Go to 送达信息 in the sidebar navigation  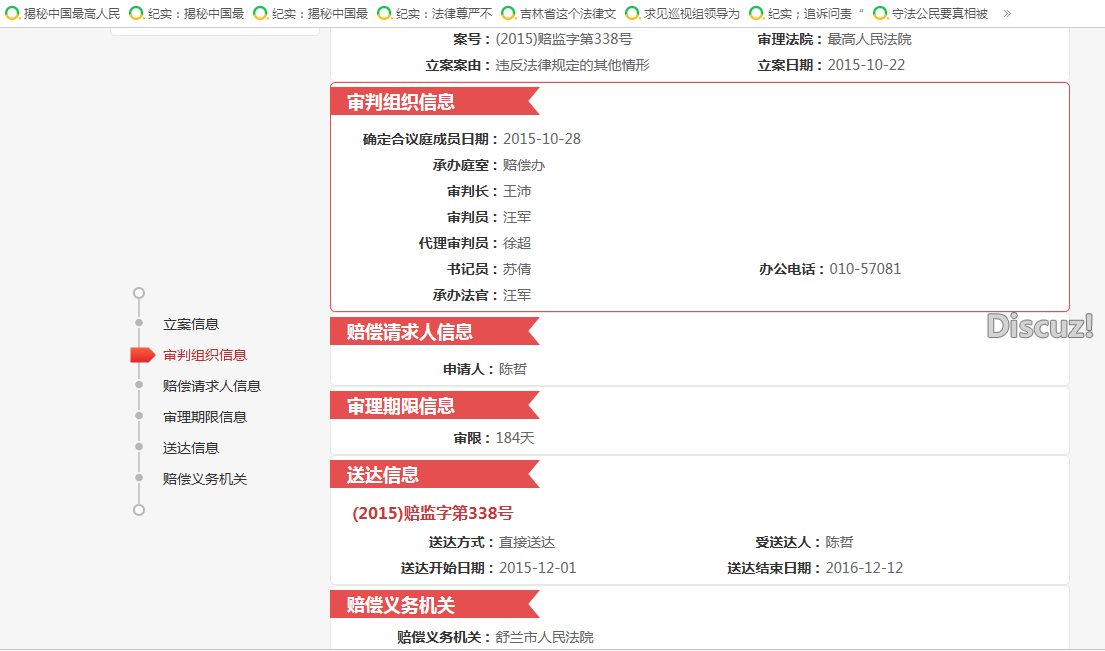point(191,448)
